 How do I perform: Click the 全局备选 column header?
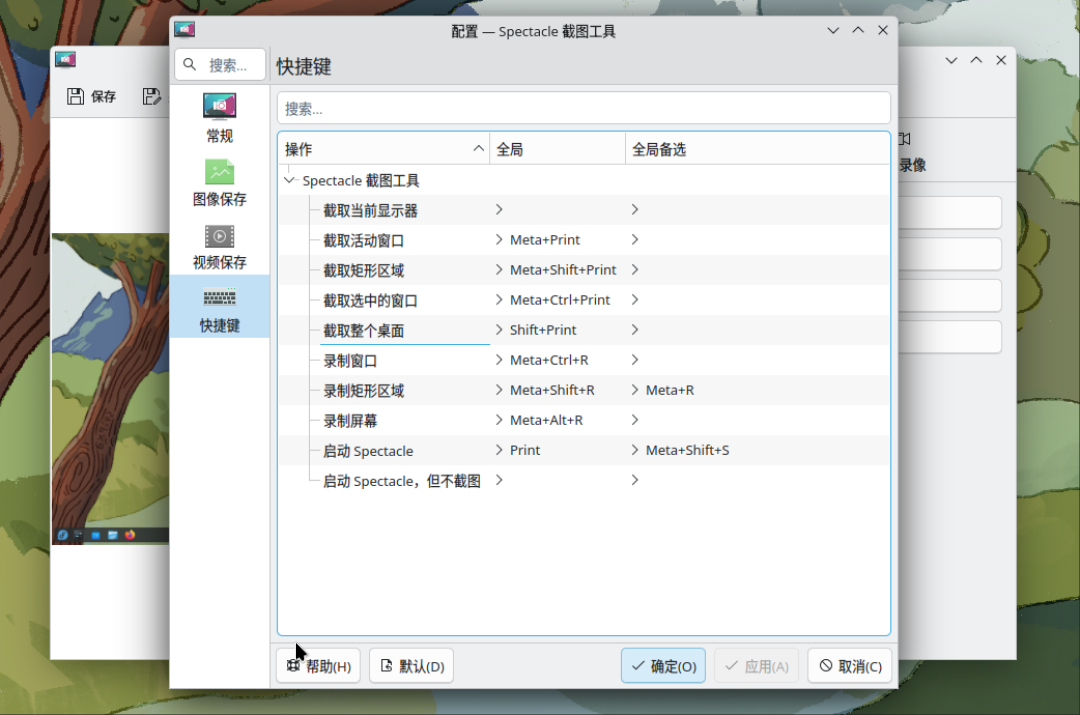757,149
